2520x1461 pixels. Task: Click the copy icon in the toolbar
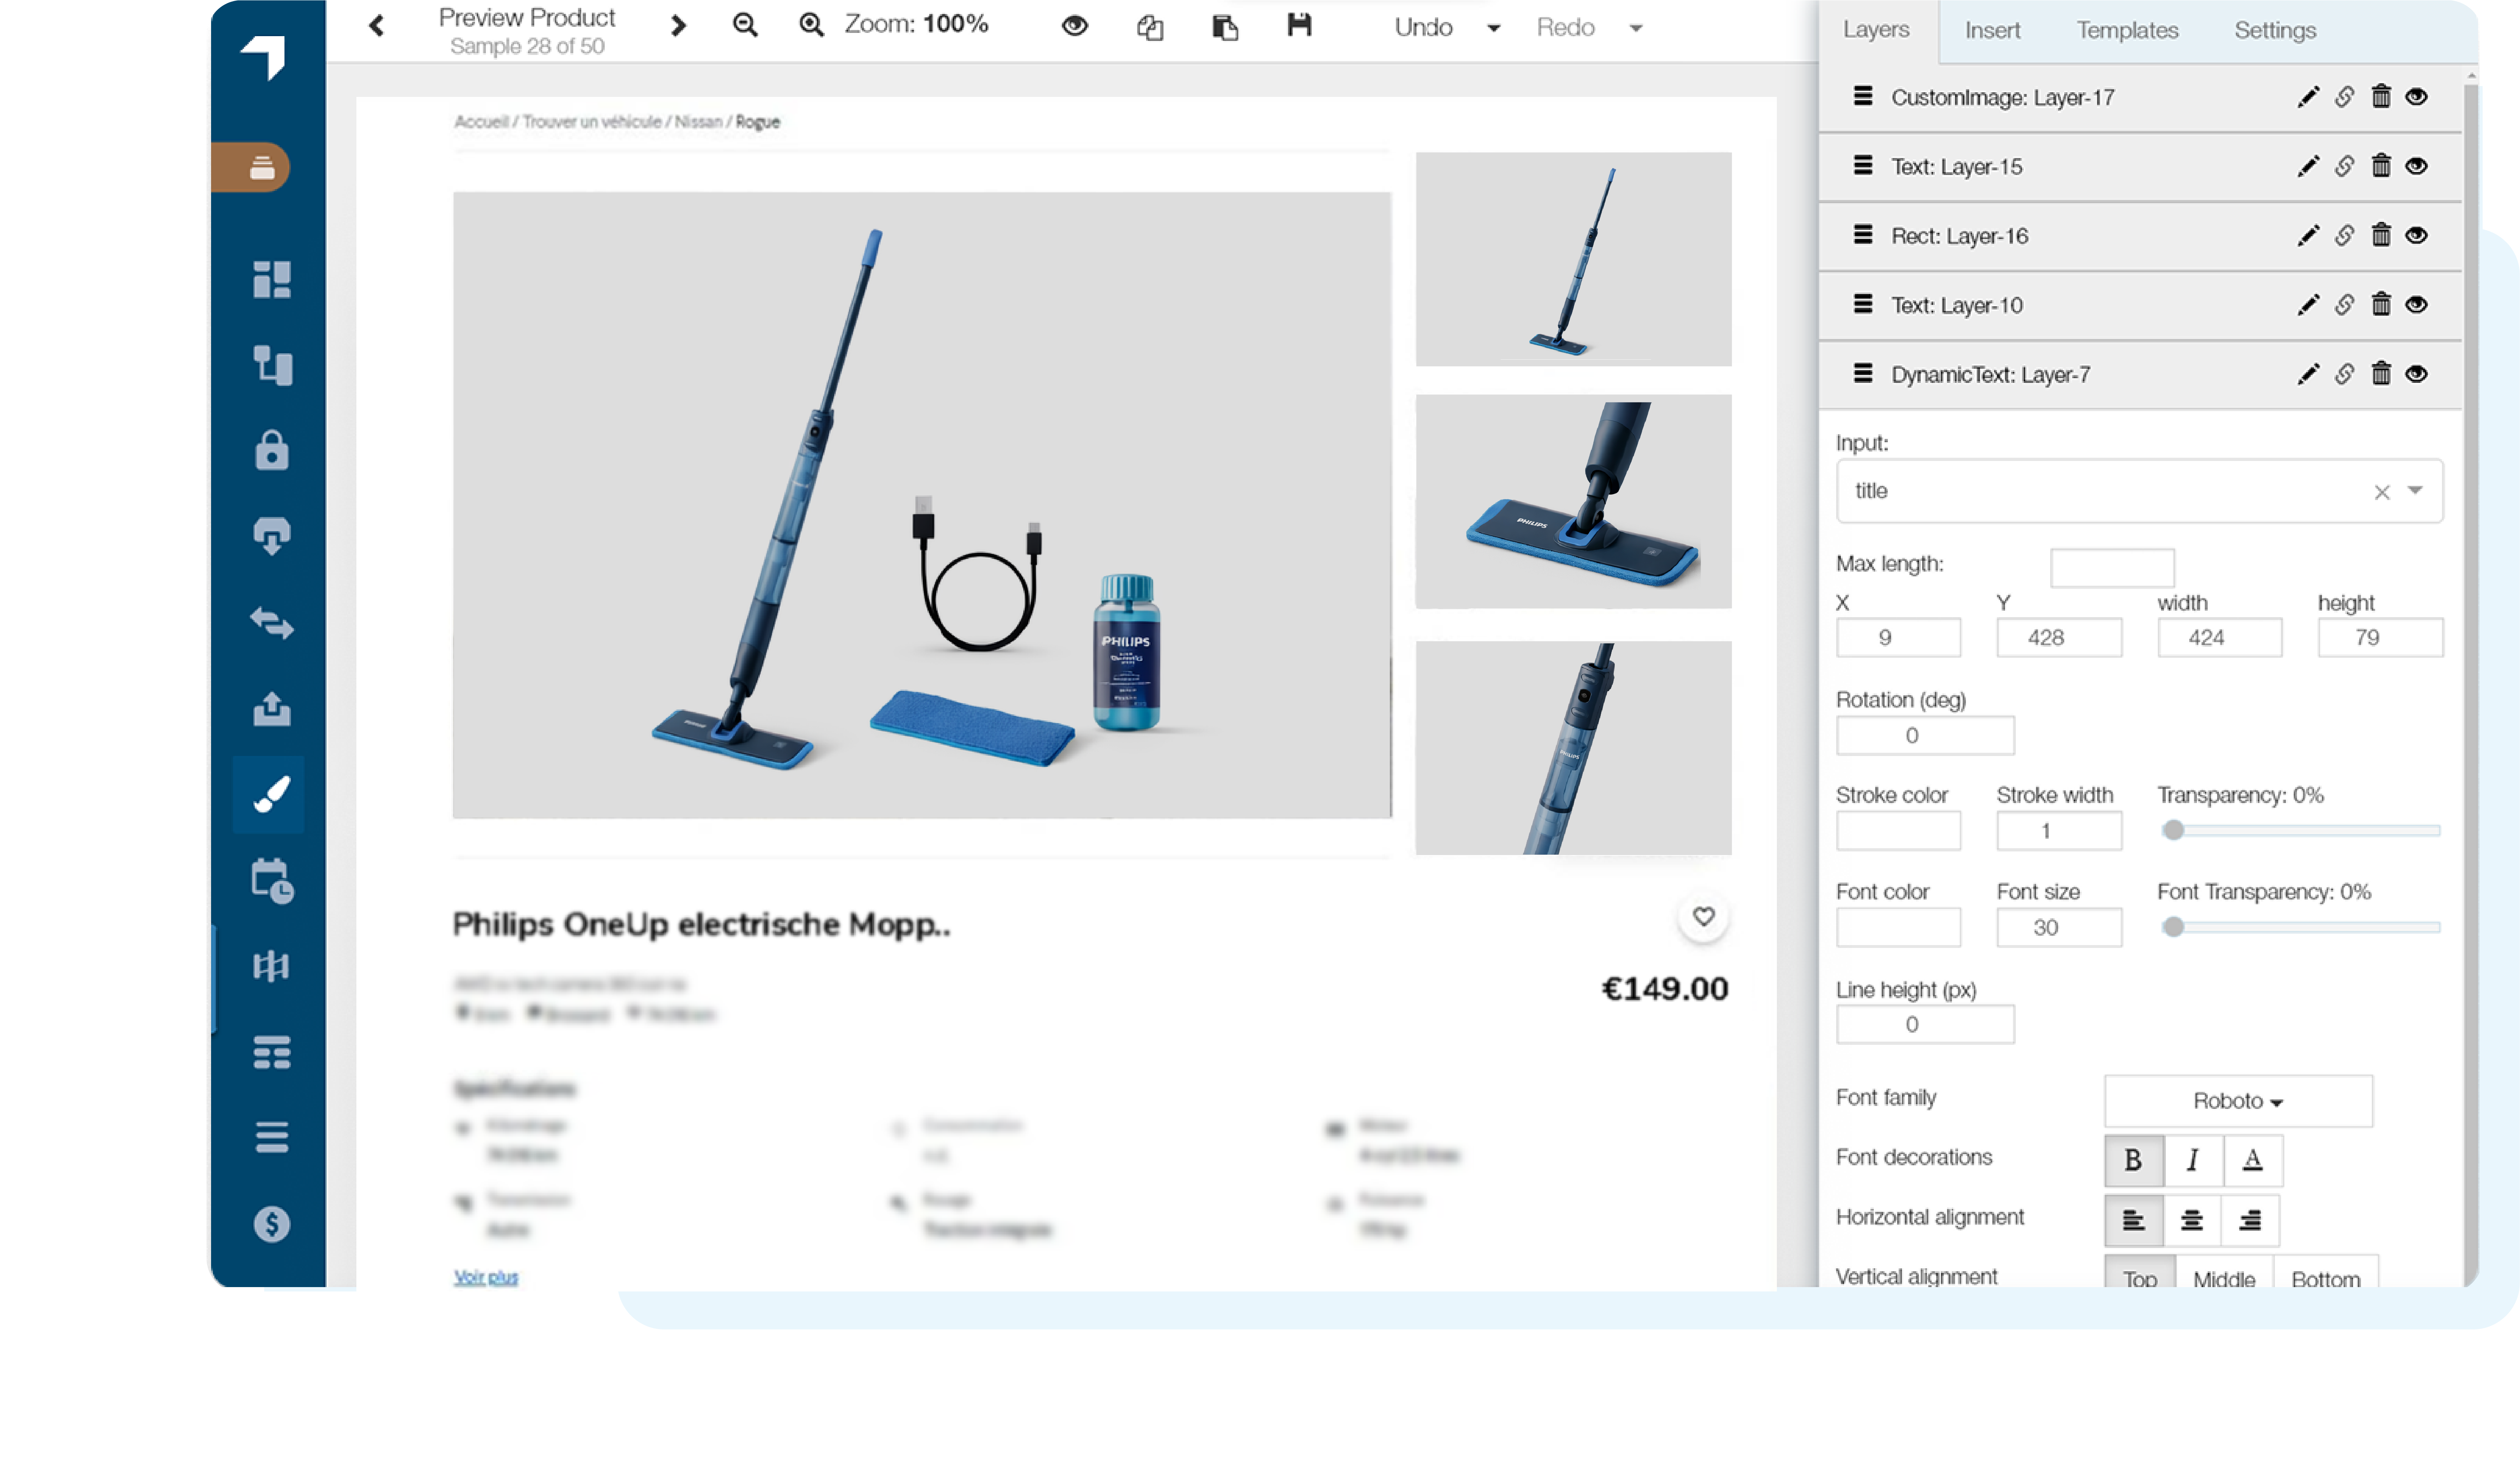(1150, 27)
